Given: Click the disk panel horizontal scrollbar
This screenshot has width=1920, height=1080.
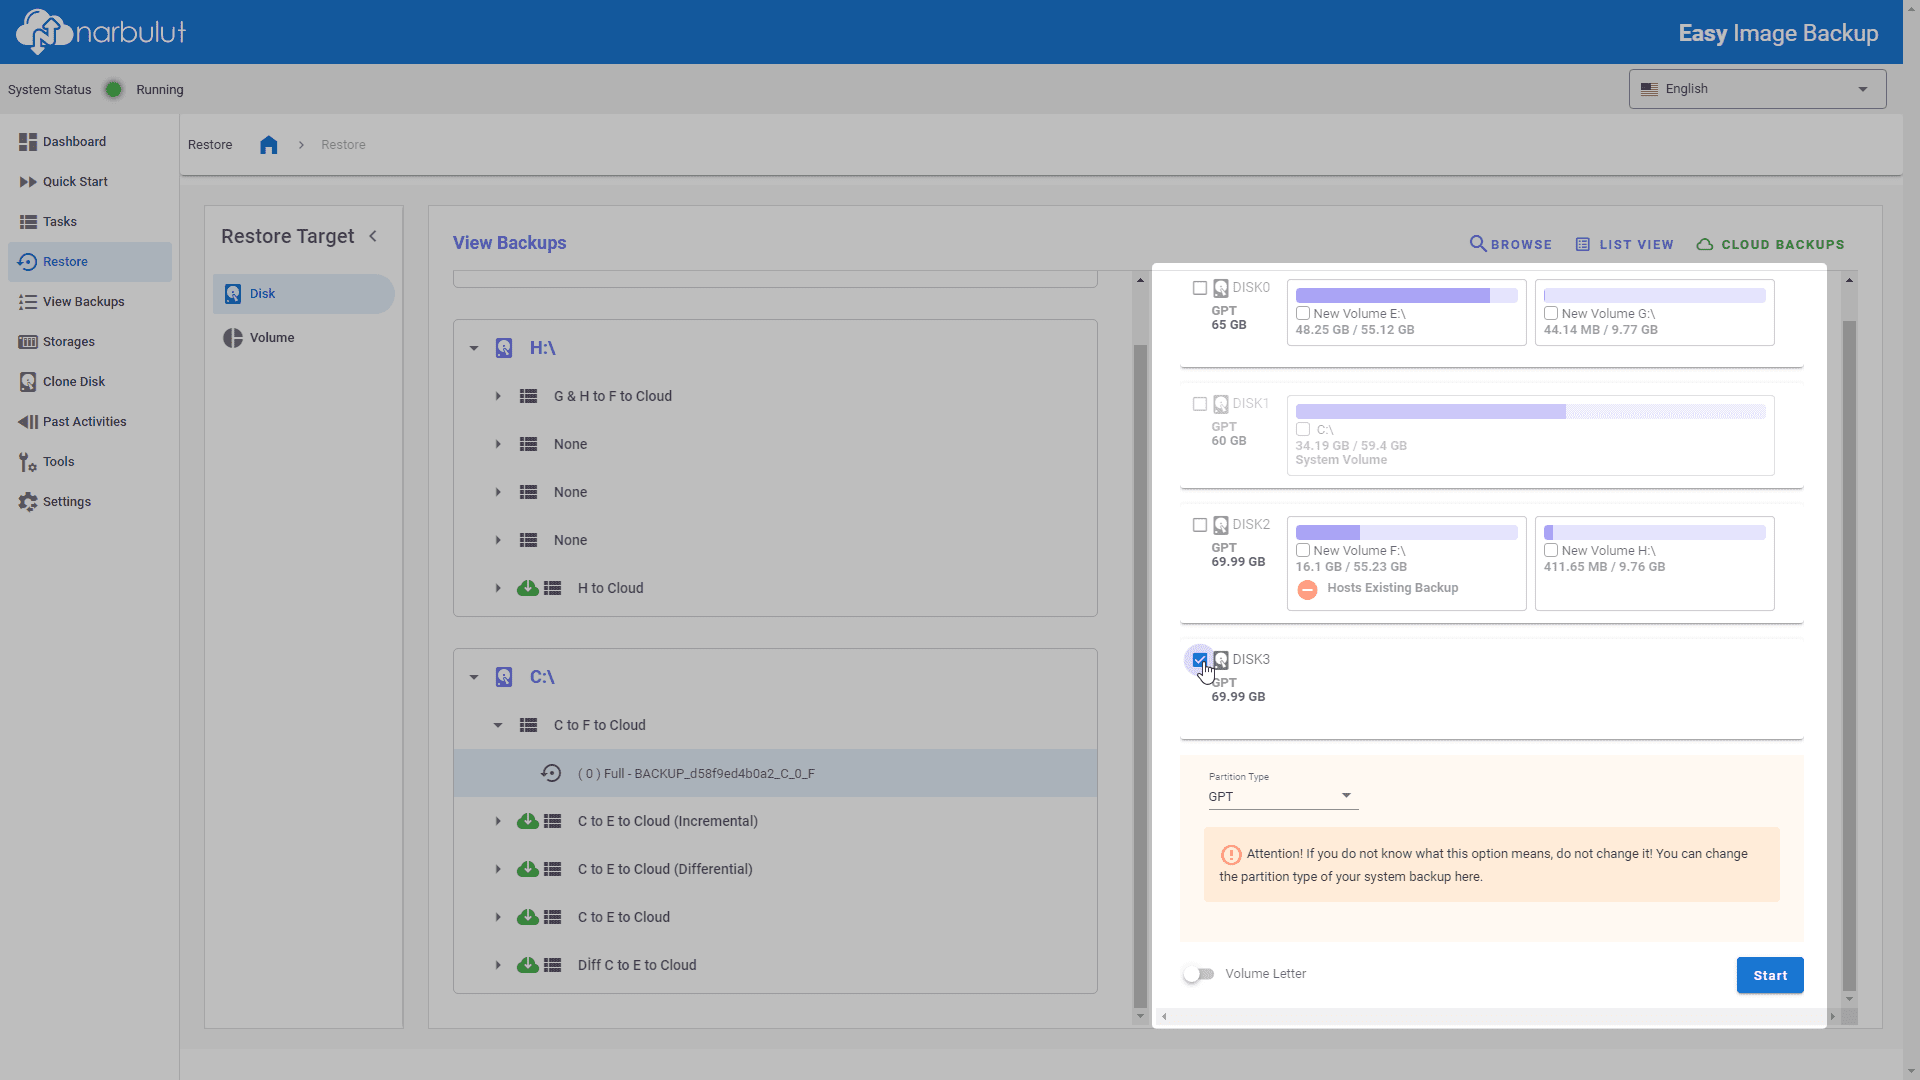Looking at the screenshot, I should [x=1497, y=1016].
